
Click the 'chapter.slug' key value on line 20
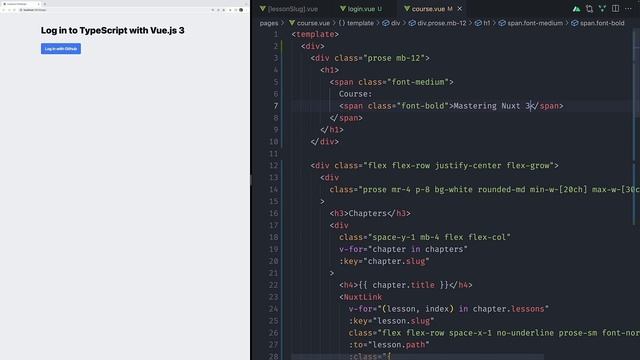[396, 261]
